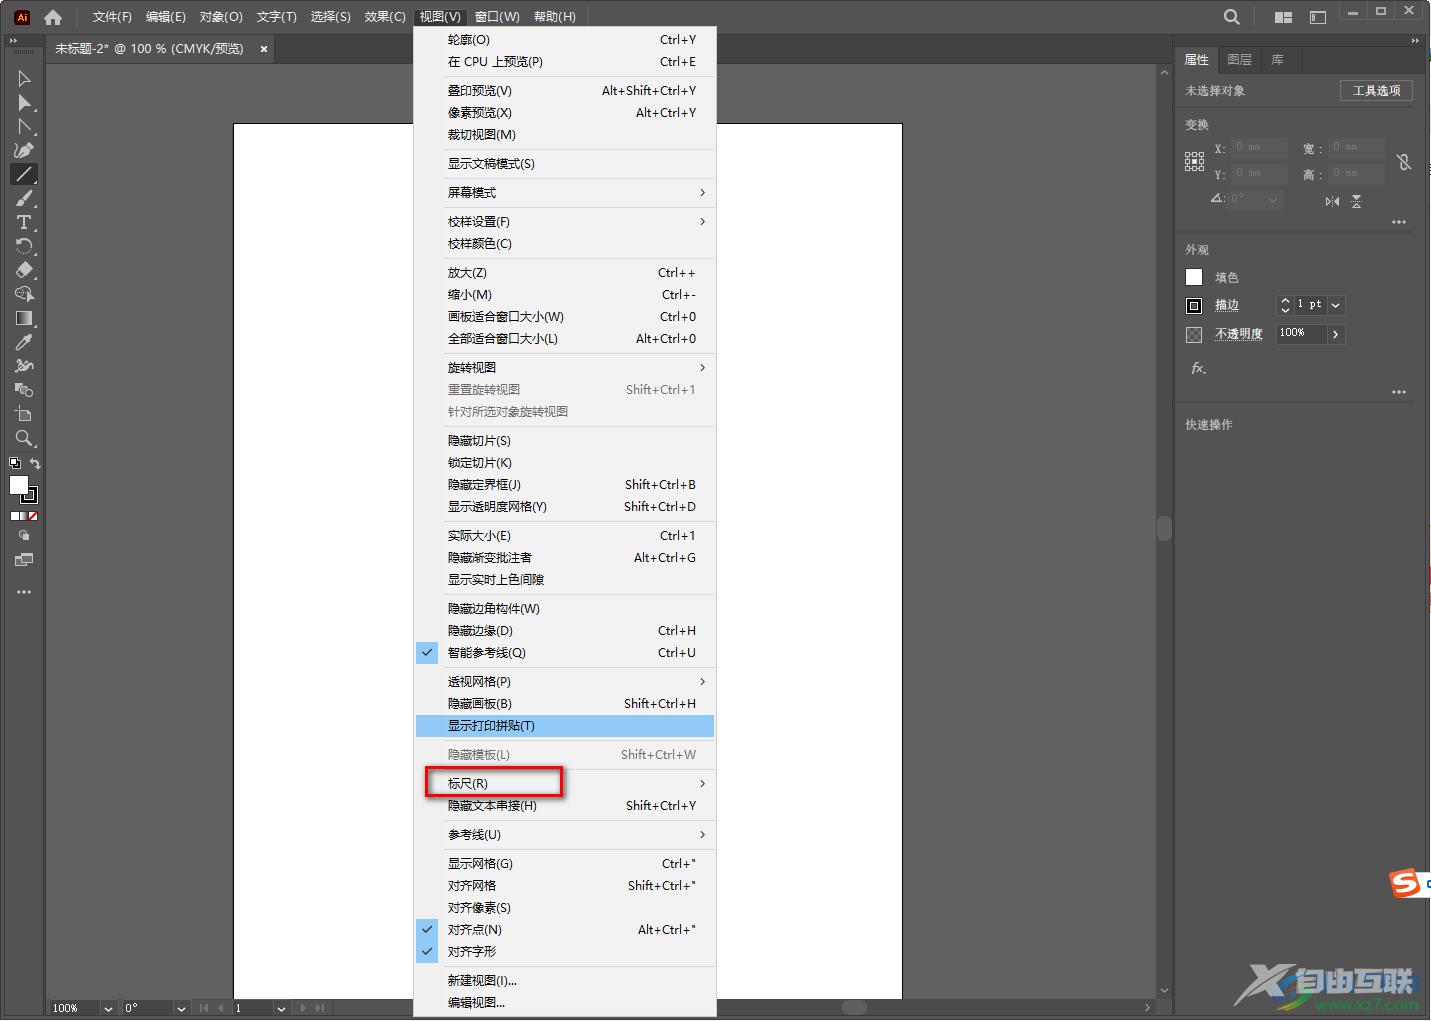Expand the Screen Mode (屏幕模式) submenu
This screenshot has width=1431, height=1021.
coord(565,193)
